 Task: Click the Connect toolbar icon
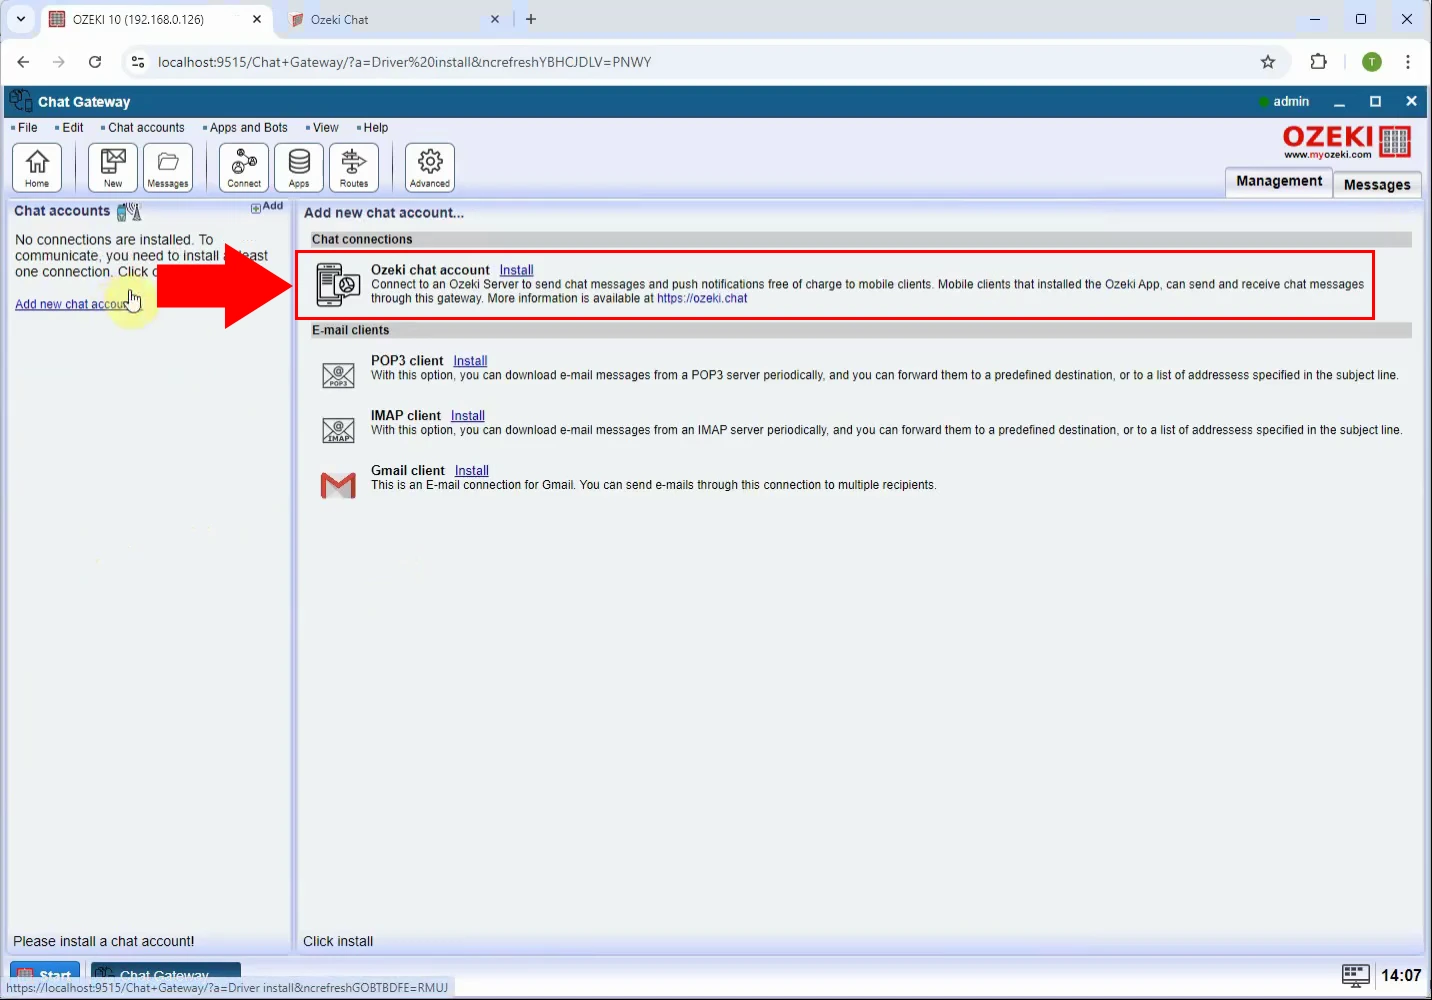click(x=244, y=167)
